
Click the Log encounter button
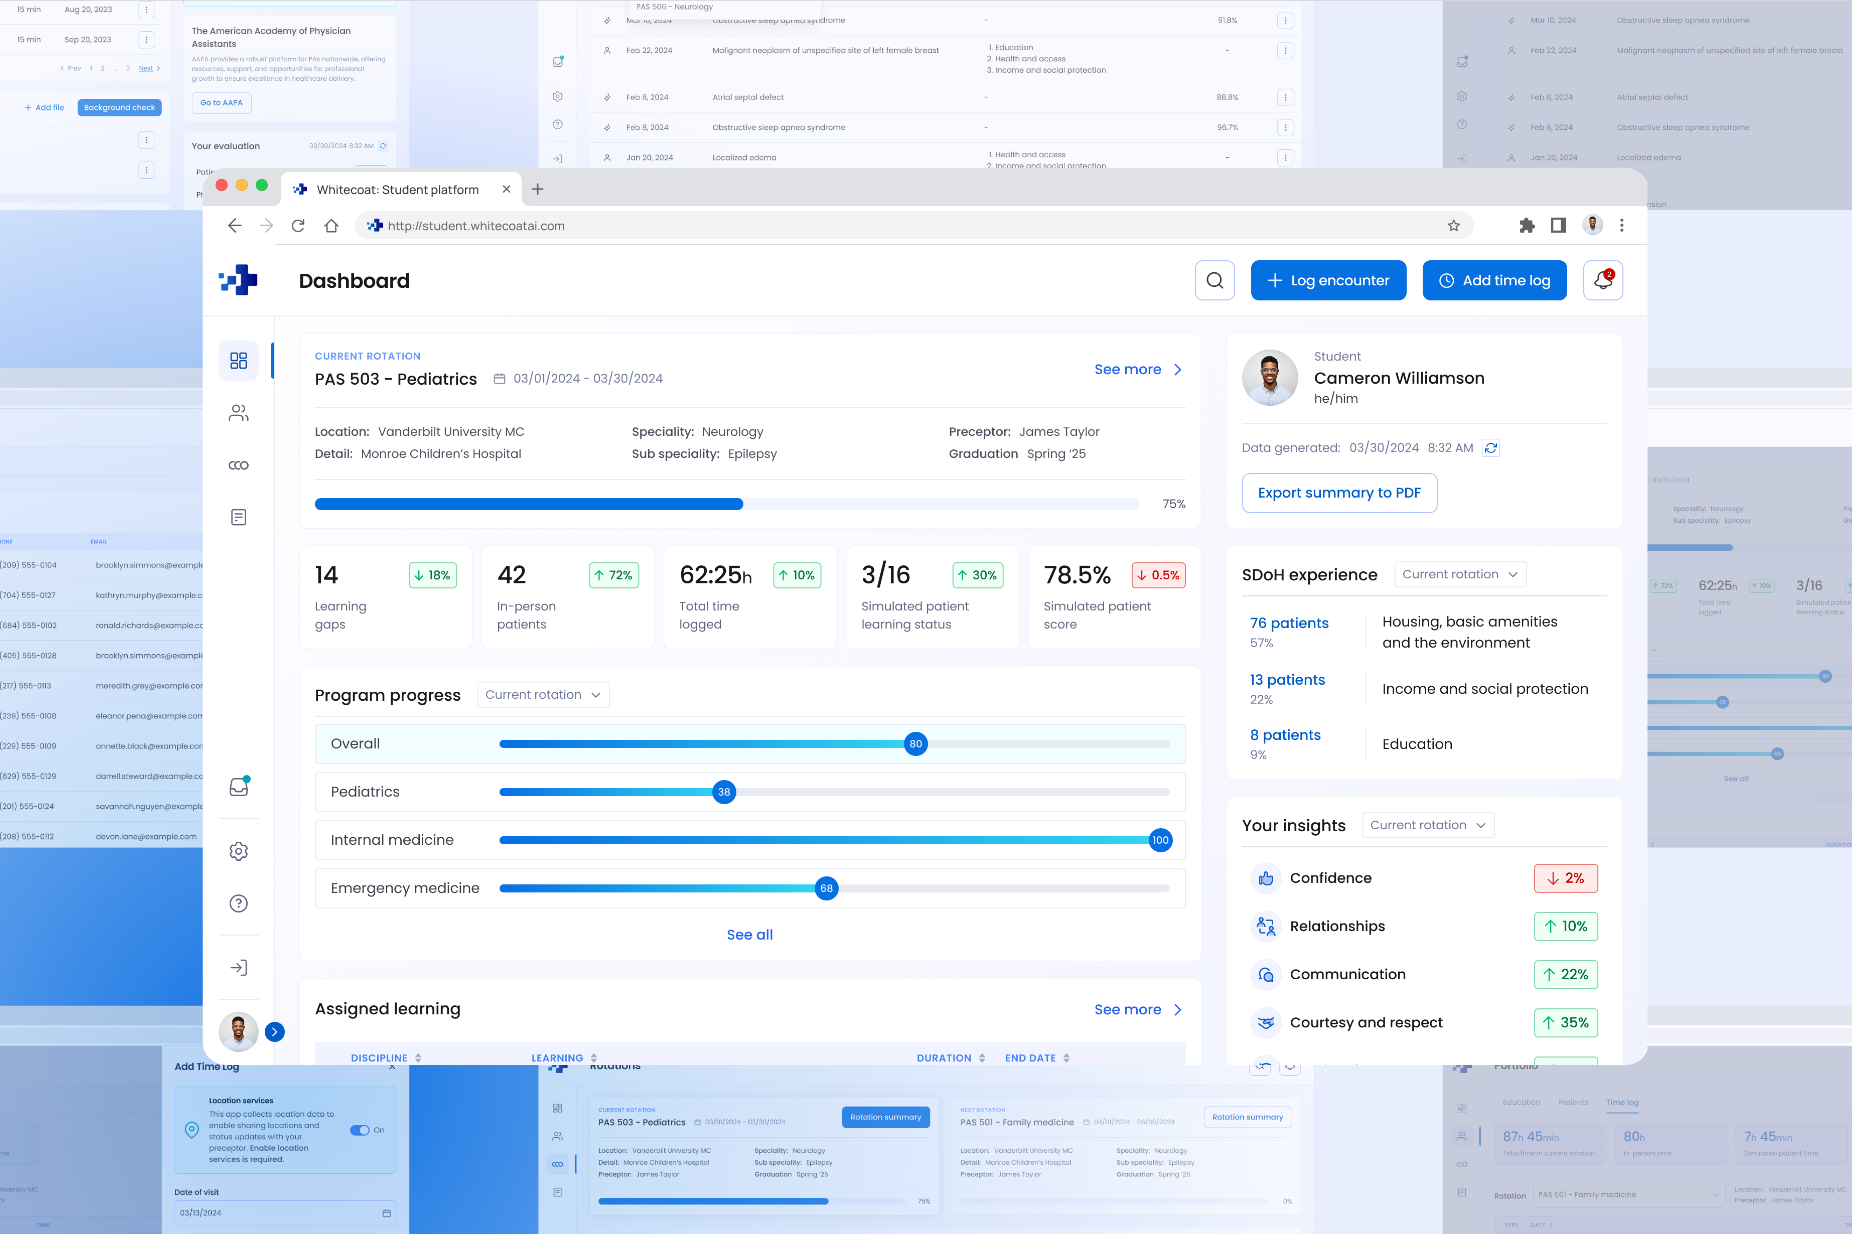1328,280
